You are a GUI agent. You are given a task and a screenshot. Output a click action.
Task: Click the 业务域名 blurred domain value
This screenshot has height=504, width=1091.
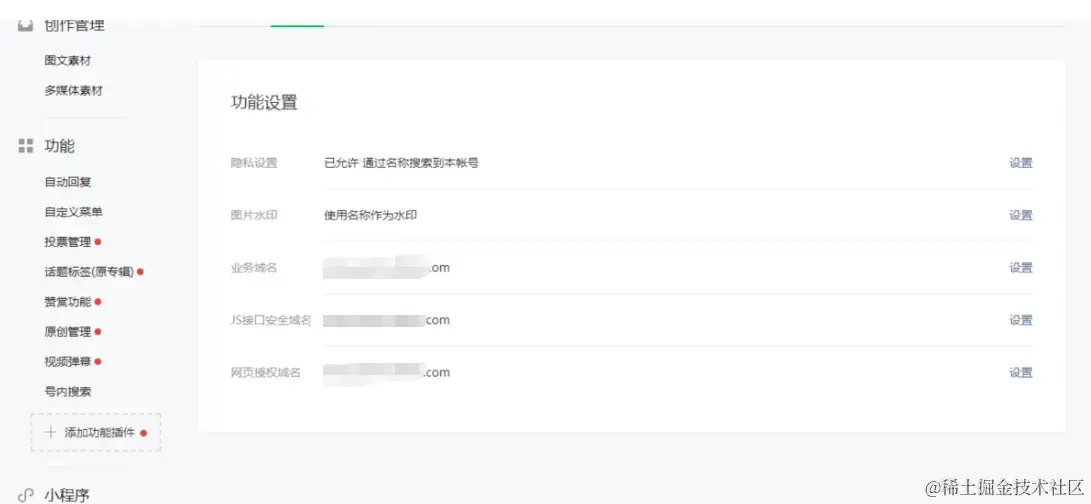pos(386,267)
